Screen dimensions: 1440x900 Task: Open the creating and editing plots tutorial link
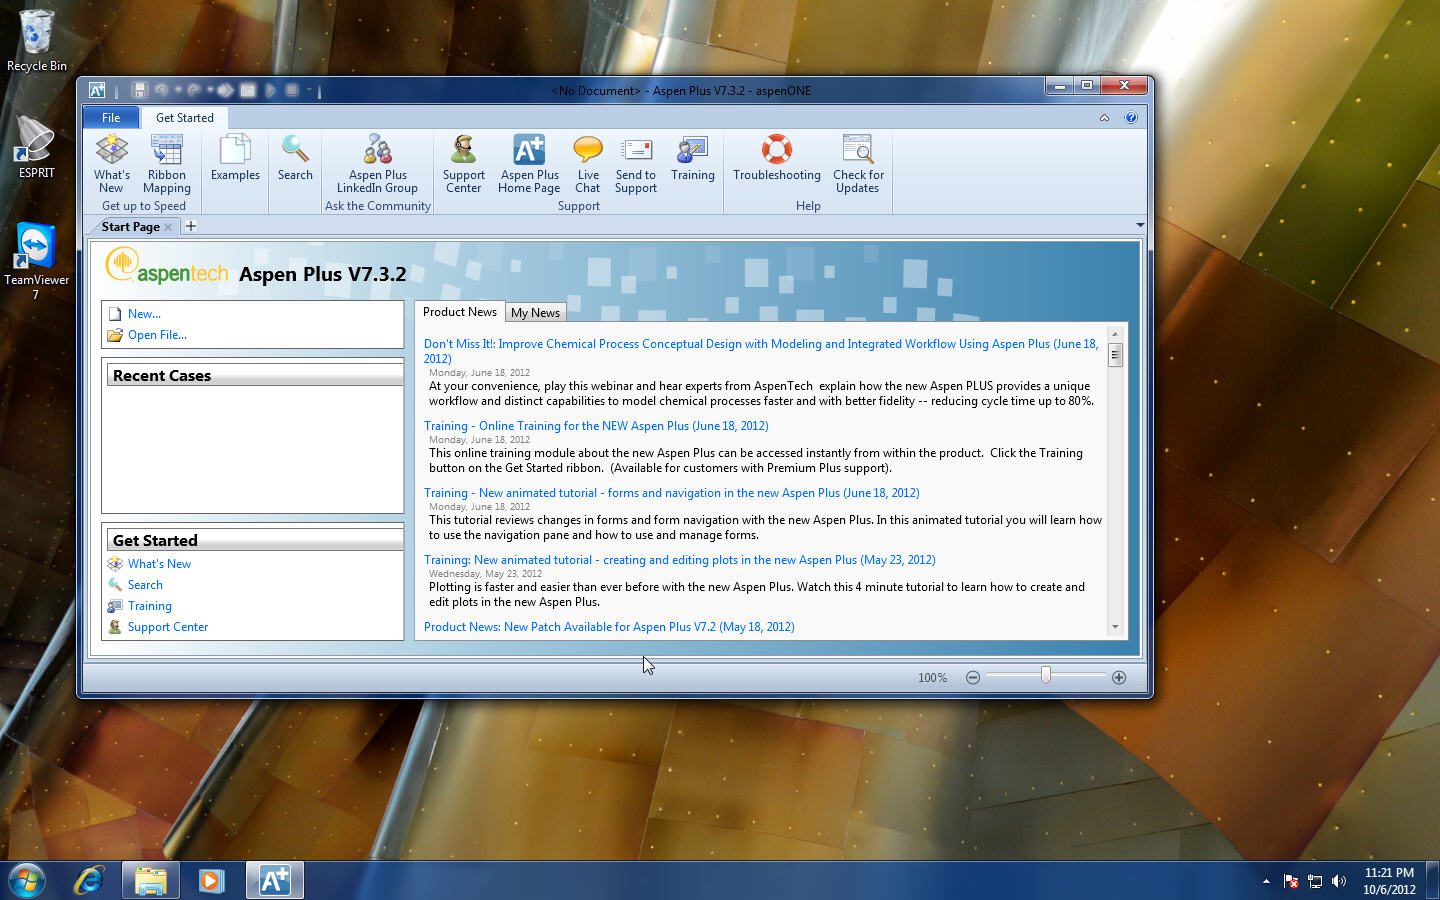pyautogui.click(x=680, y=560)
